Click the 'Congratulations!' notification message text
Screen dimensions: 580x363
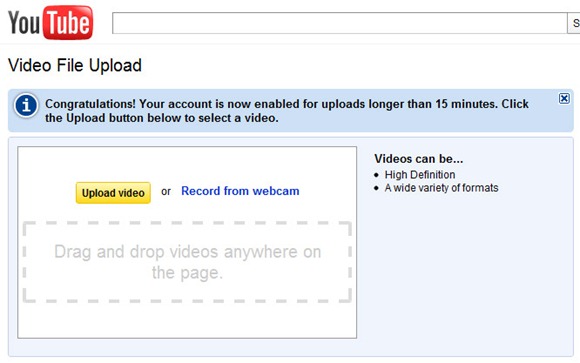(x=287, y=111)
